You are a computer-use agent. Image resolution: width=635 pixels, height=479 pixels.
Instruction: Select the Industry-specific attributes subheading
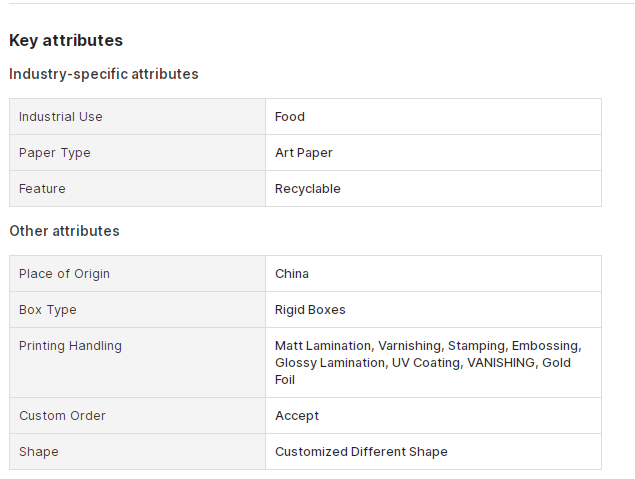104,74
